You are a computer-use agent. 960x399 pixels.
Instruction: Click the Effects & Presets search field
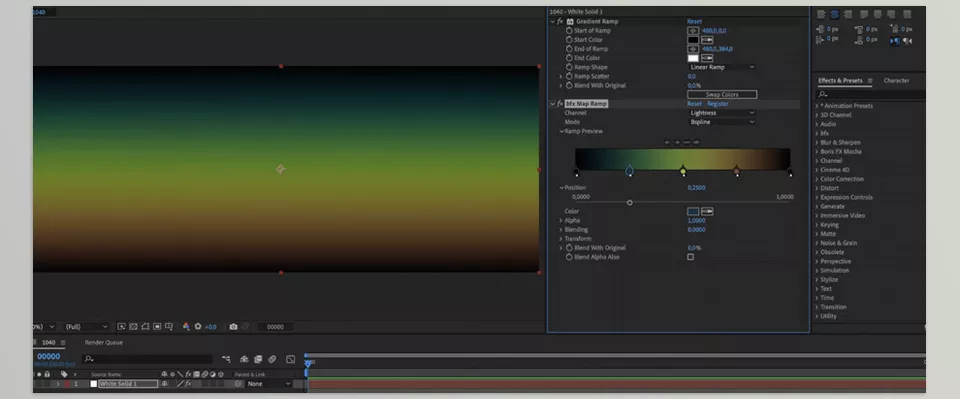[871, 94]
